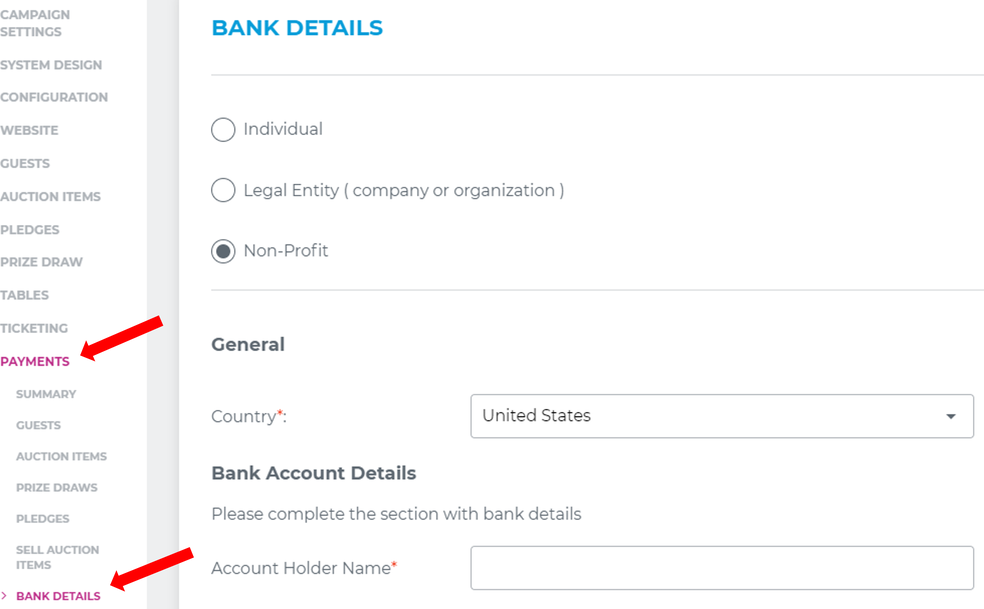Open the GUESTS navigation item
The image size is (984, 609).
tap(24, 163)
